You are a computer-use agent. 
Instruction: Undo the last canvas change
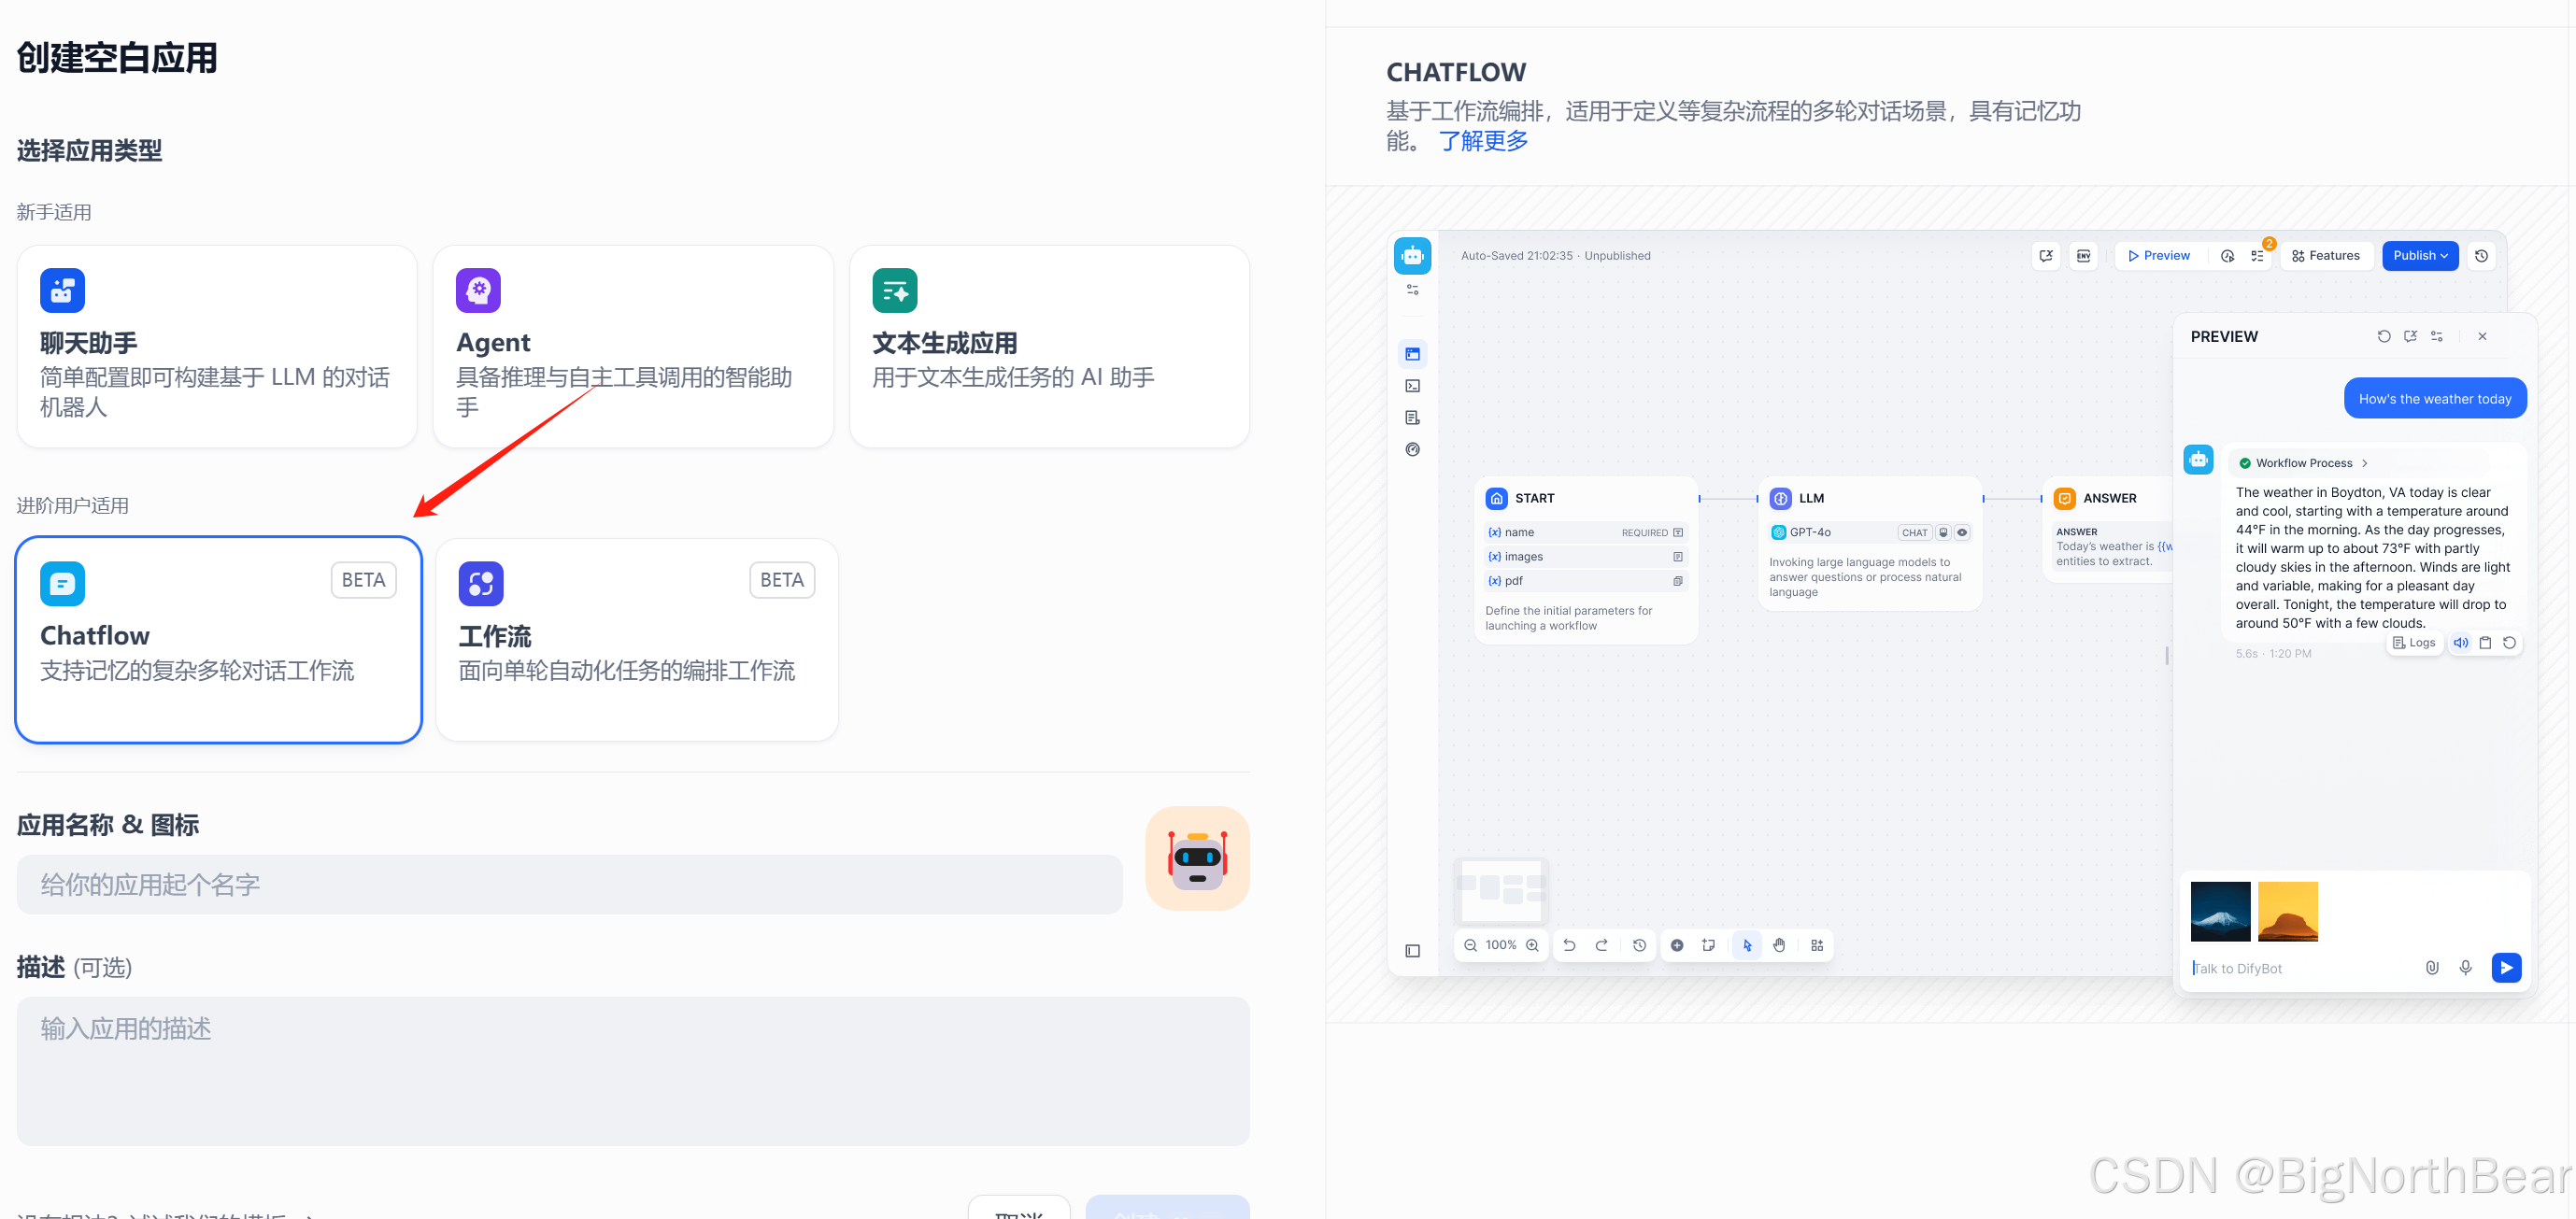(1570, 945)
